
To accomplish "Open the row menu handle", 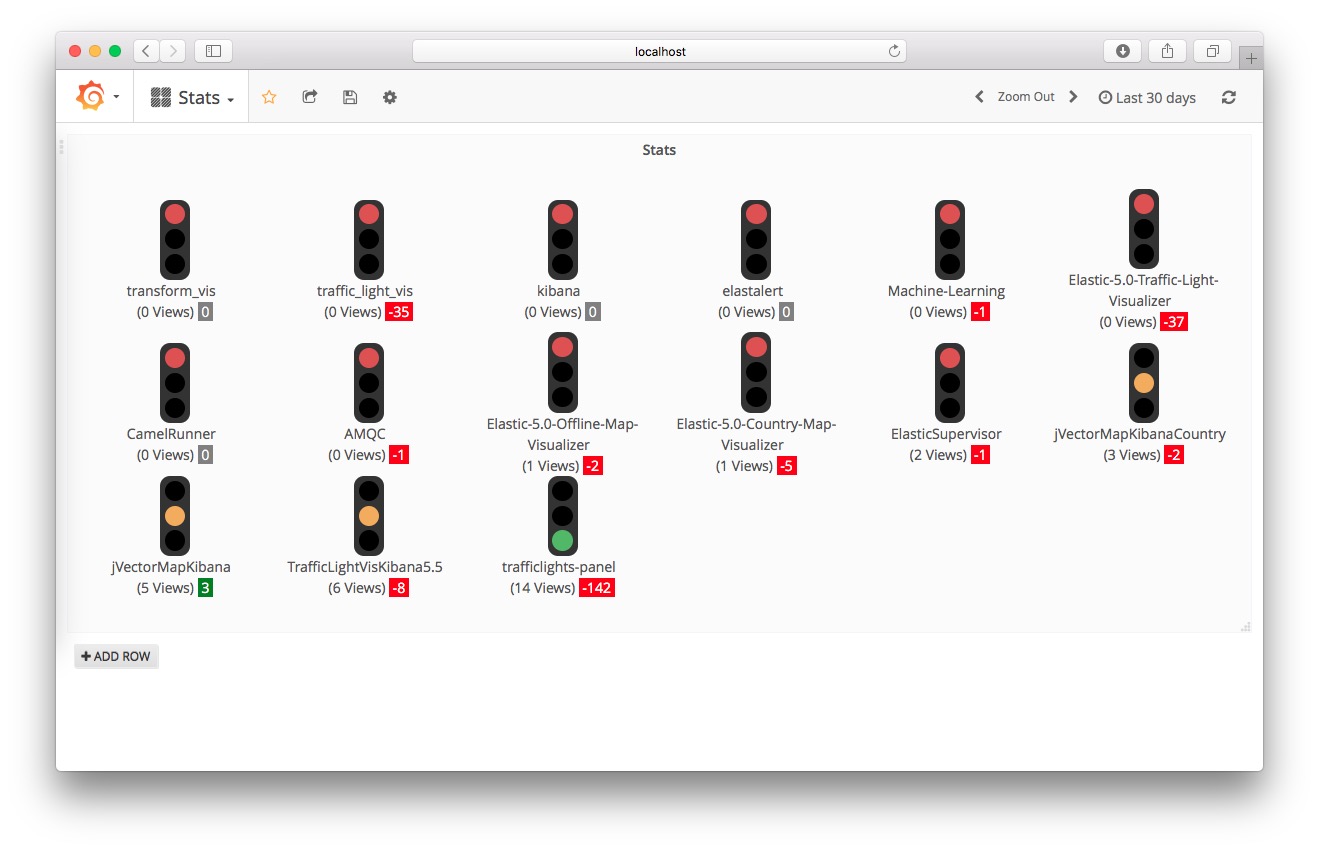I will tap(61, 147).
